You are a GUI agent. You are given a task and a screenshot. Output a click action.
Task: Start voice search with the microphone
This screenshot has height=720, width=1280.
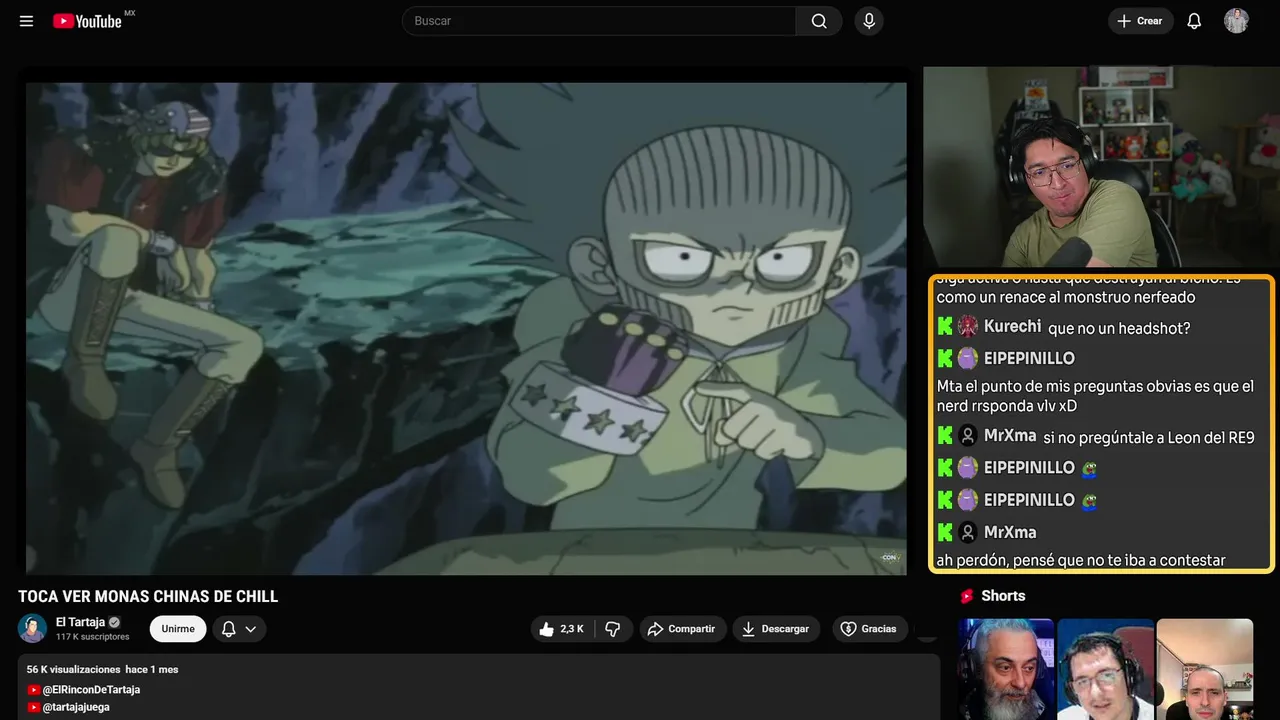(869, 21)
